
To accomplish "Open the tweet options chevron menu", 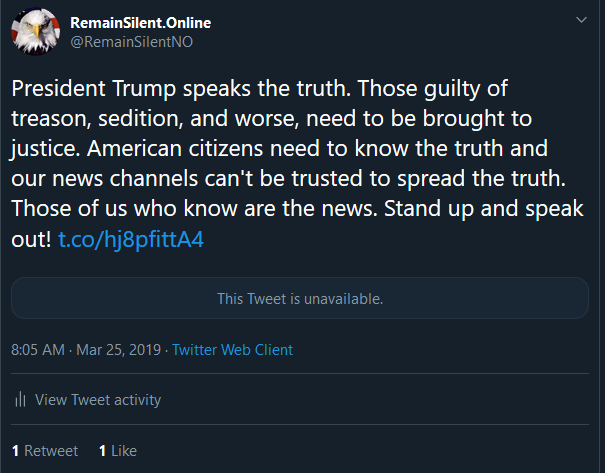I will click(581, 20).
